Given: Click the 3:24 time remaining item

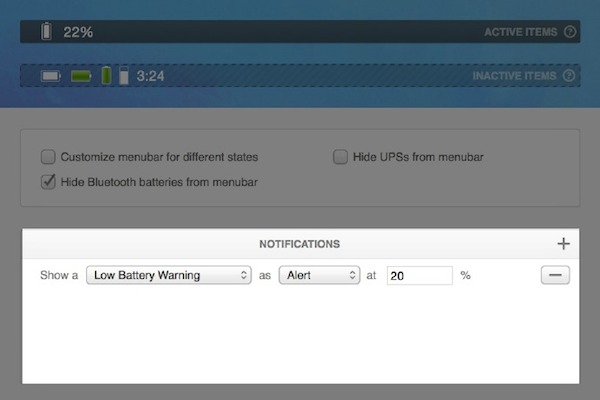Looking at the screenshot, I should tap(150, 76).
